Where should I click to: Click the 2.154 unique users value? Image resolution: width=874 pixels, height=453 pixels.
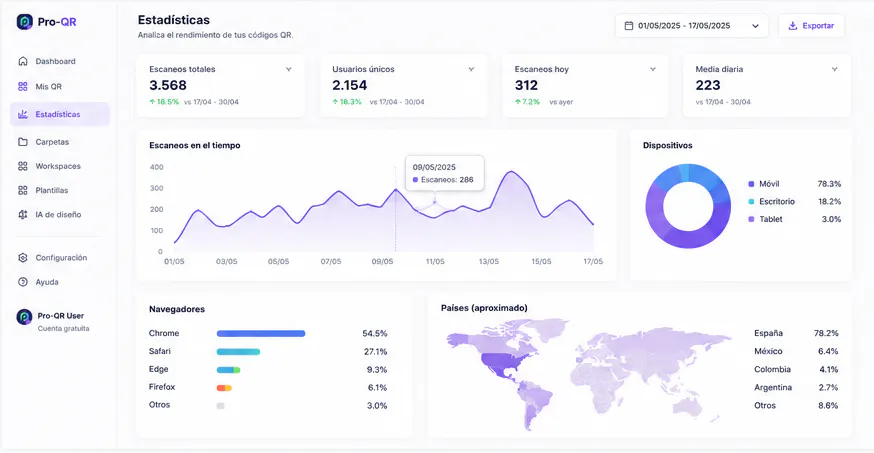(x=349, y=85)
